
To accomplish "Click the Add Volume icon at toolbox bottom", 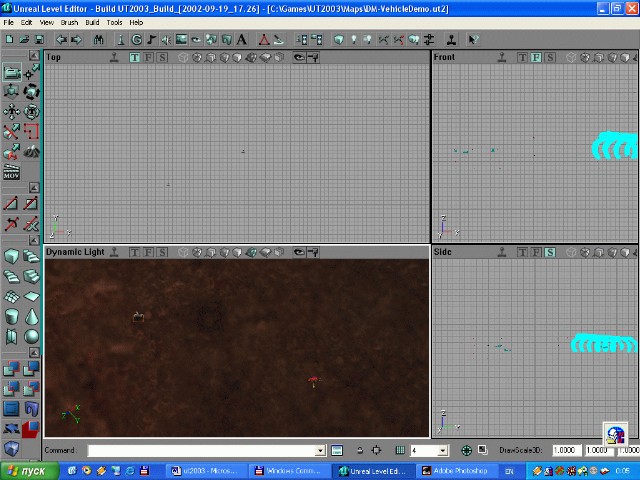I will [12, 448].
